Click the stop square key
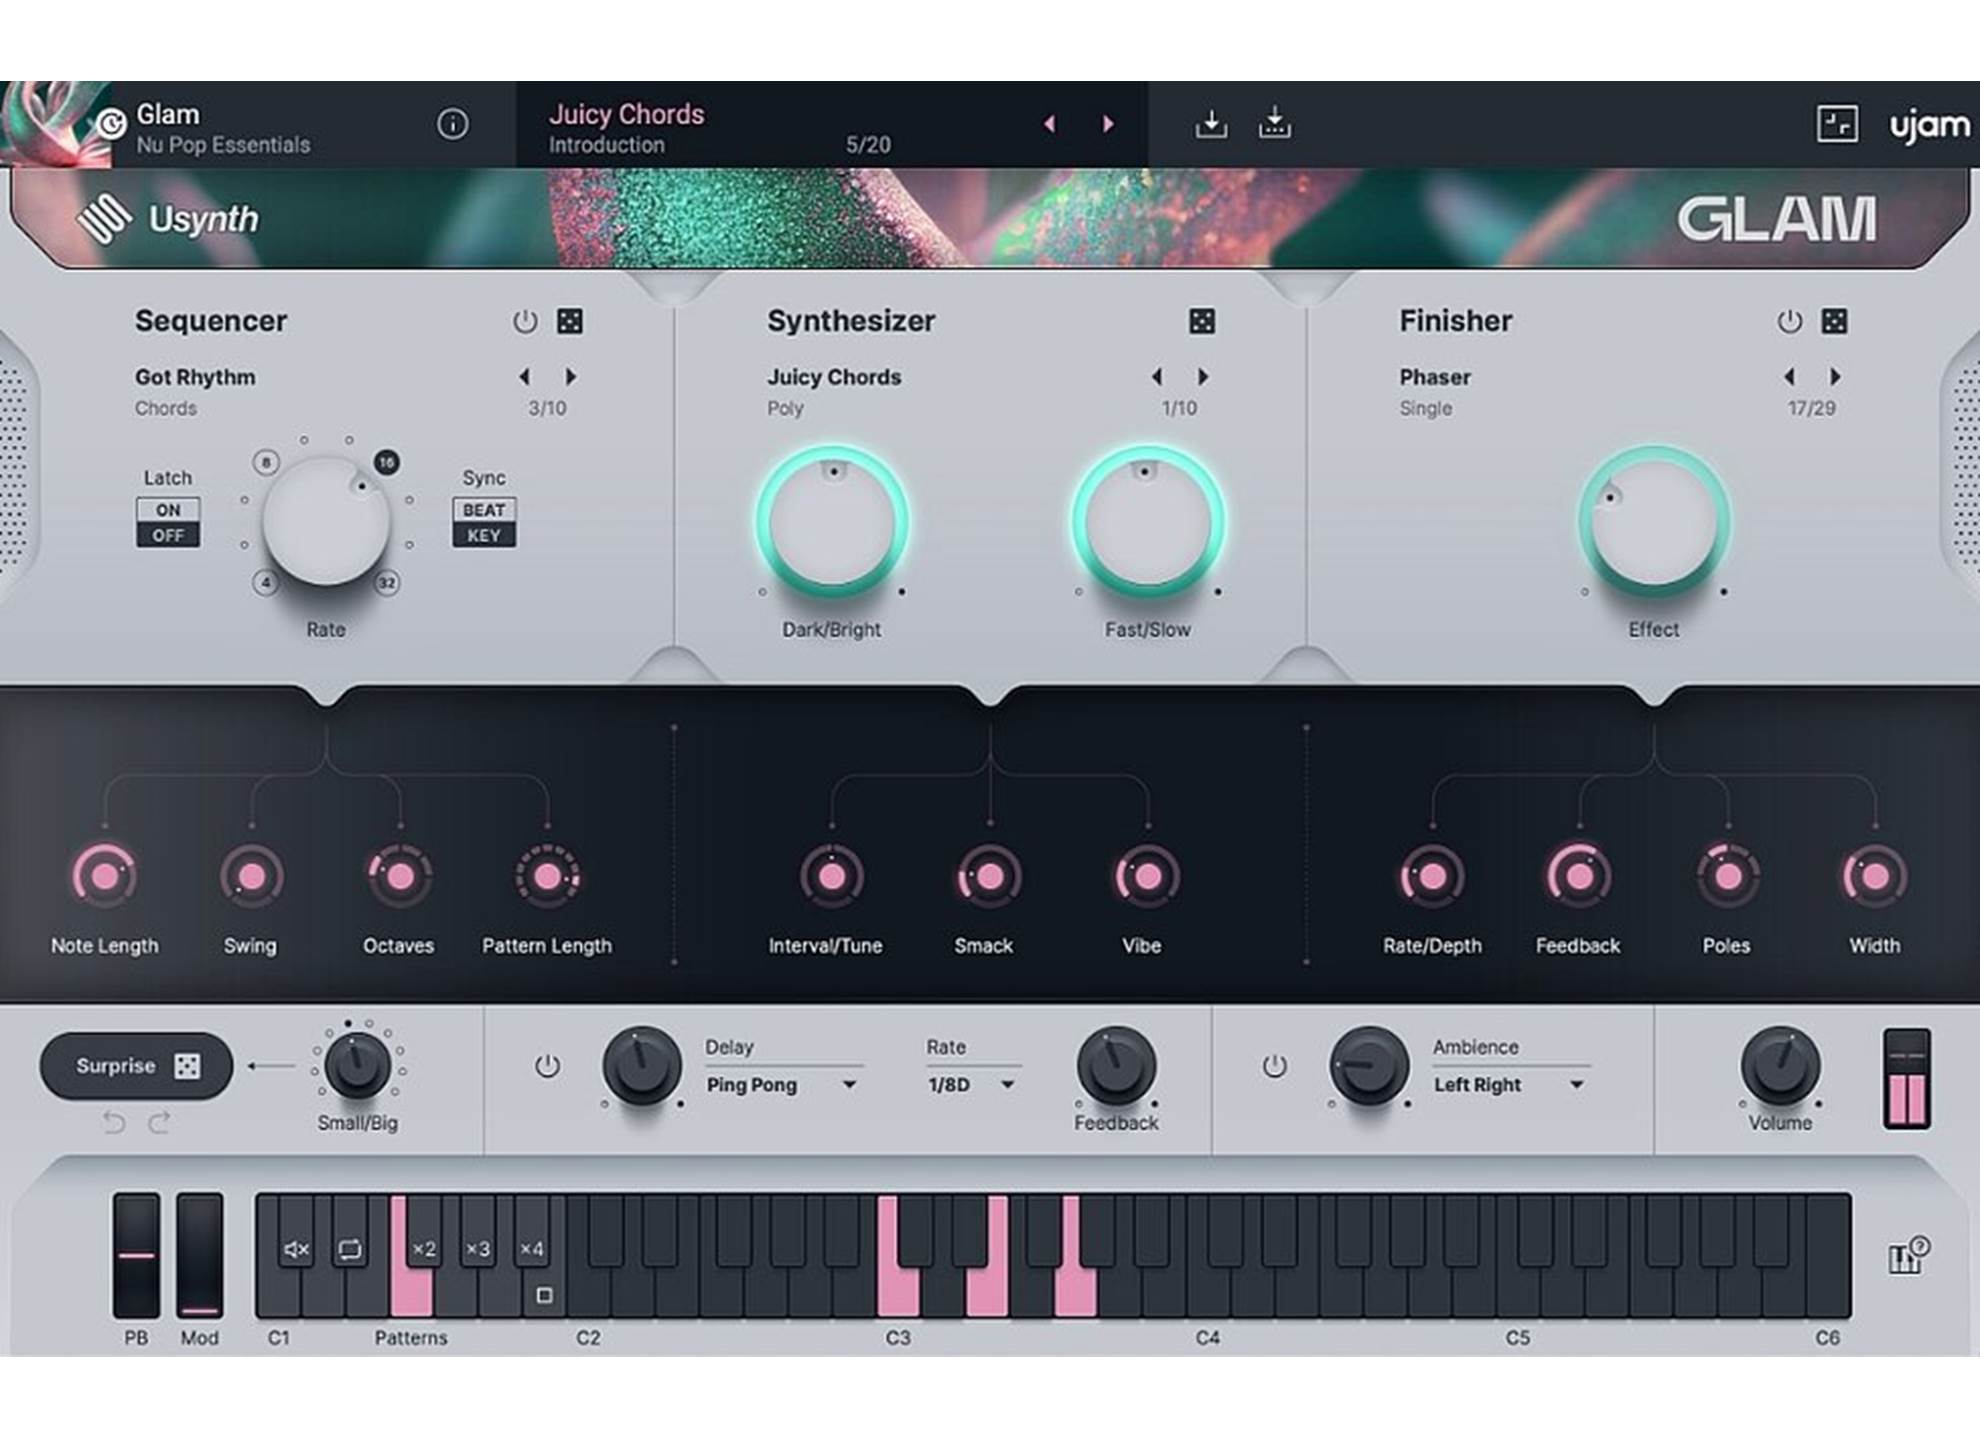This screenshot has width=1980, height=1440. click(x=544, y=1296)
